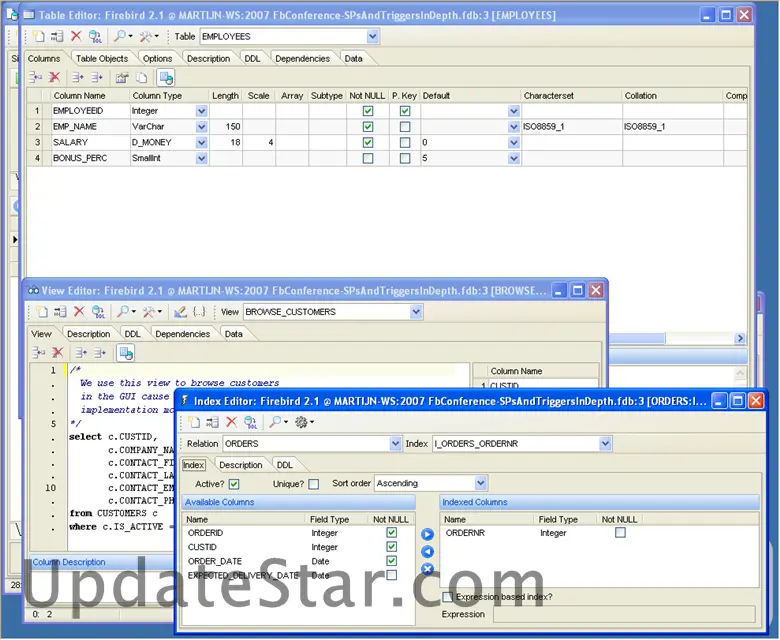Toggle Not NULL checkbox for ORDERNR indexed column
Viewport: 780px width, 640px height.
coord(620,533)
